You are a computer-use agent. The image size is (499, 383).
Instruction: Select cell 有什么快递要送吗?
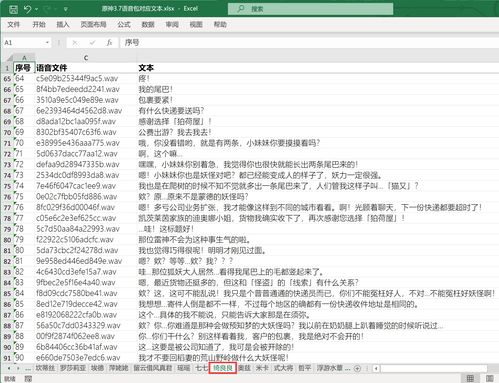pyautogui.click(x=318, y=111)
